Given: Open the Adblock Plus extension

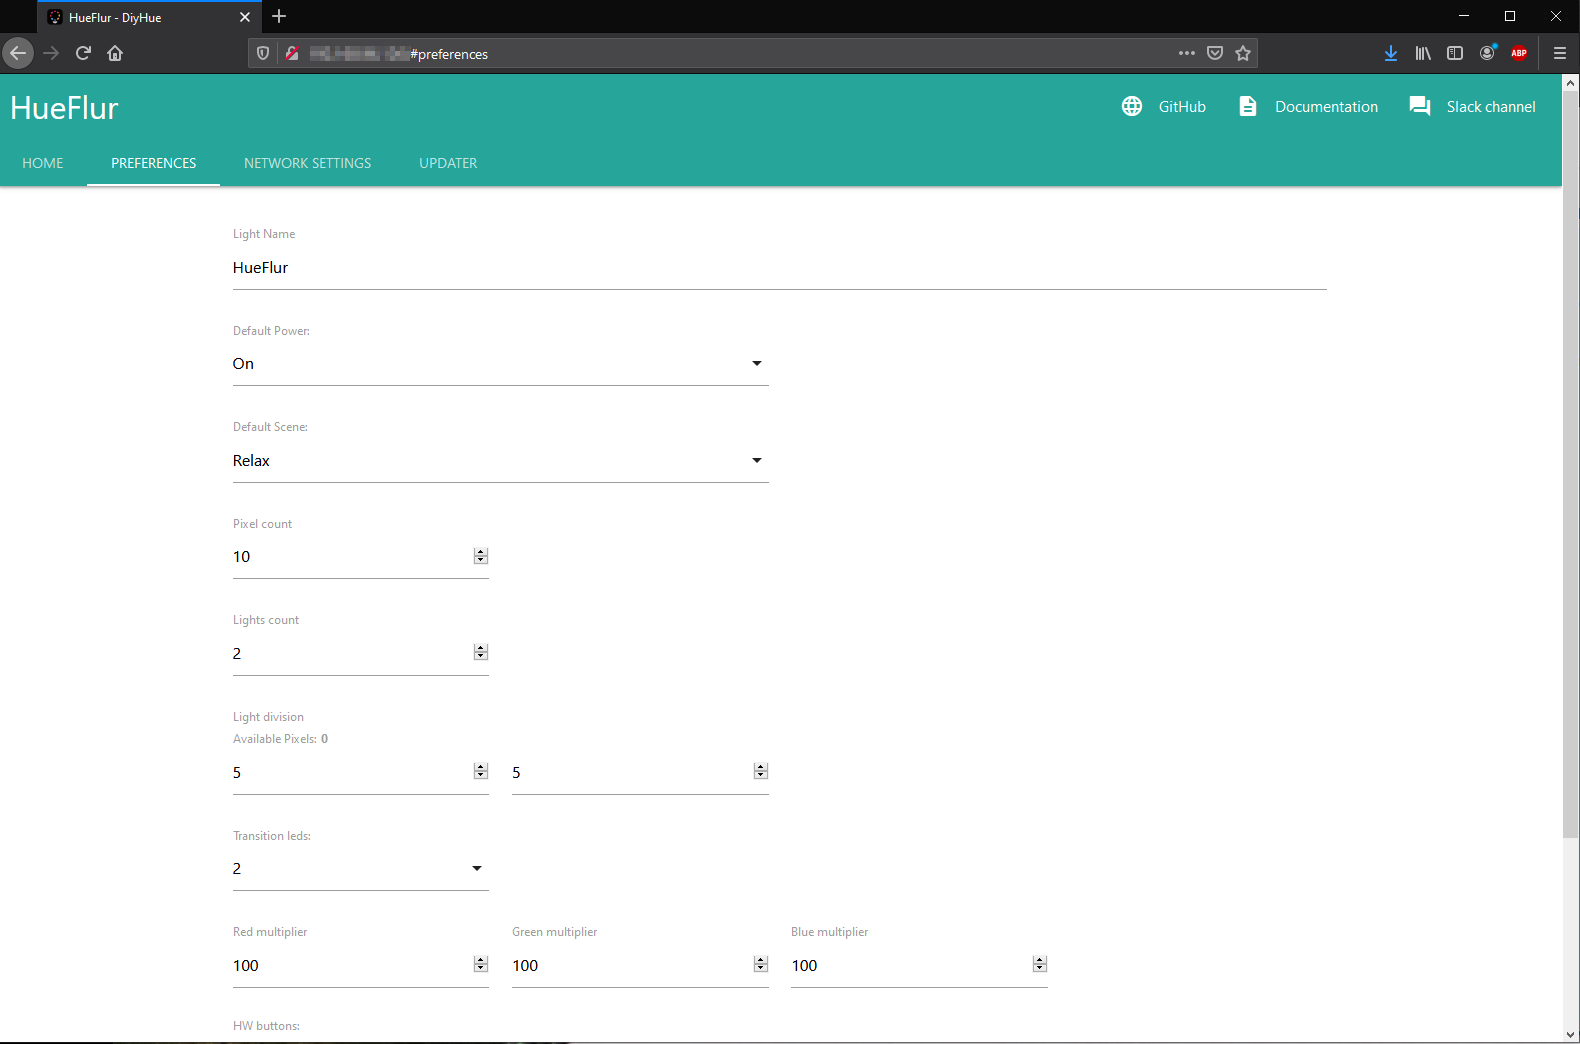Looking at the screenshot, I should 1519,53.
